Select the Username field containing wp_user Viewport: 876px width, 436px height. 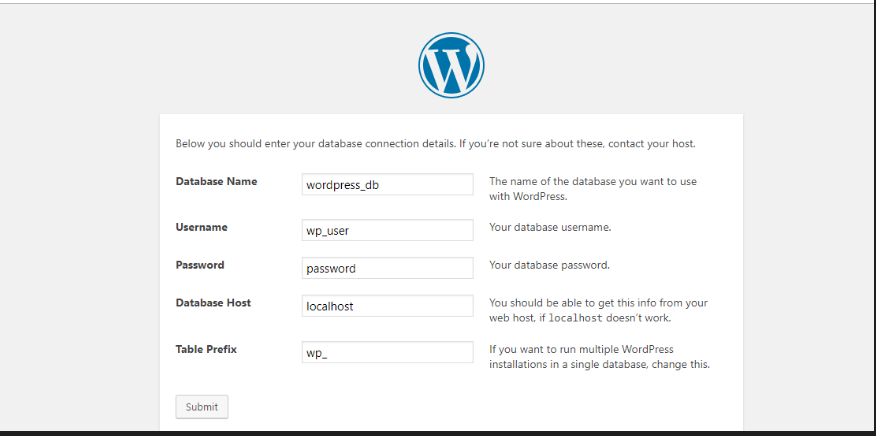[x=387, y=230]
